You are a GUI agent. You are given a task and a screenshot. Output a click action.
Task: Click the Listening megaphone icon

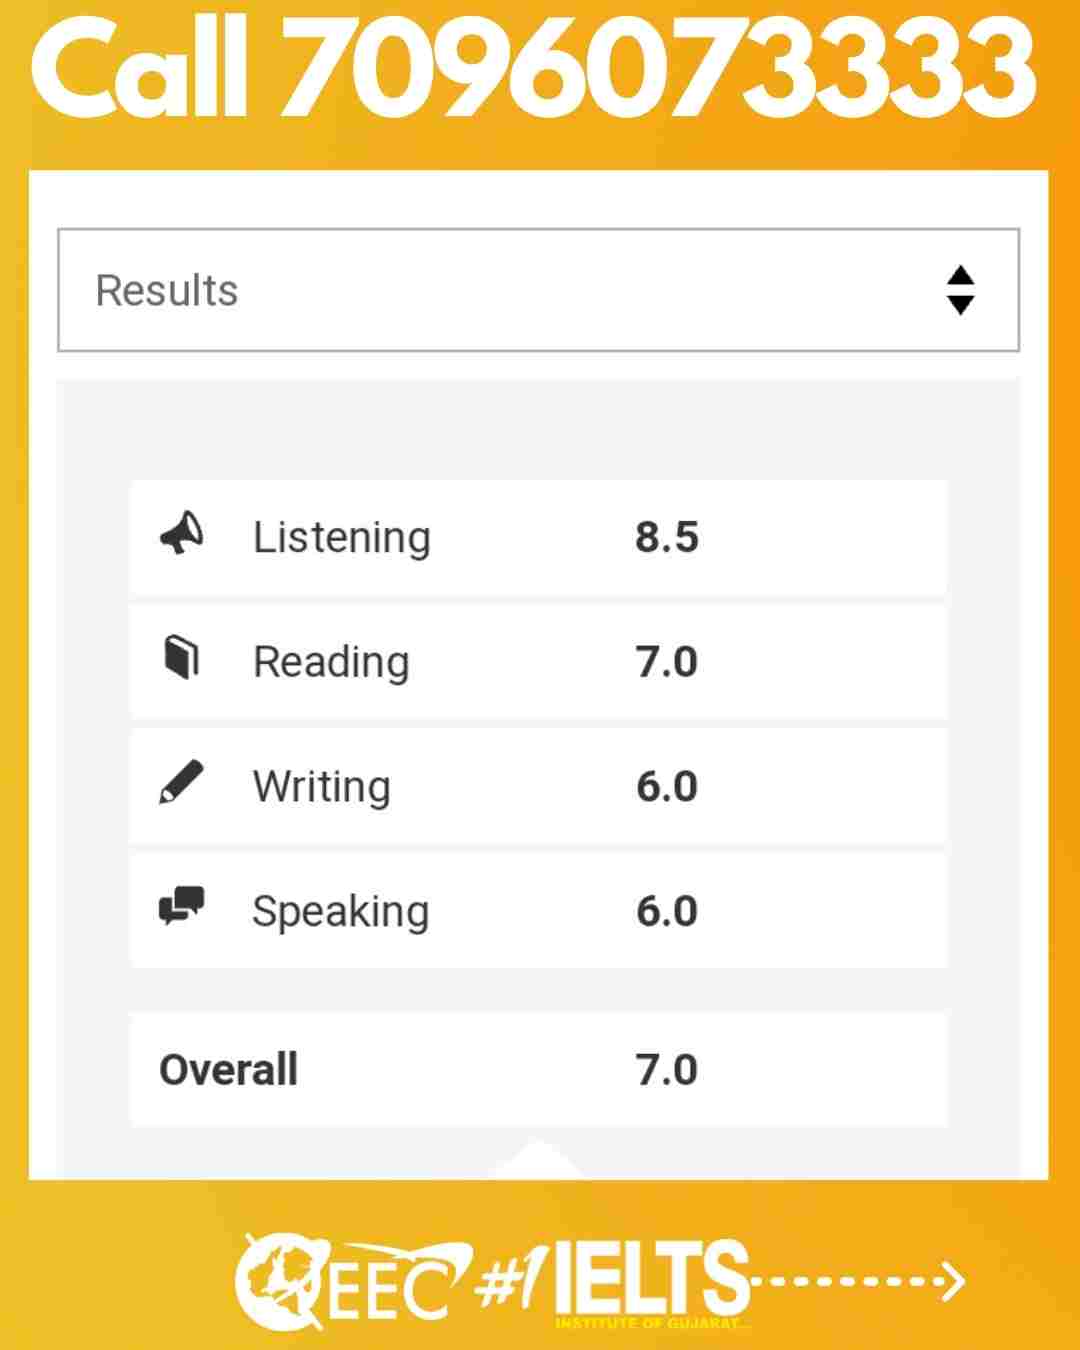tap(182, 533)
